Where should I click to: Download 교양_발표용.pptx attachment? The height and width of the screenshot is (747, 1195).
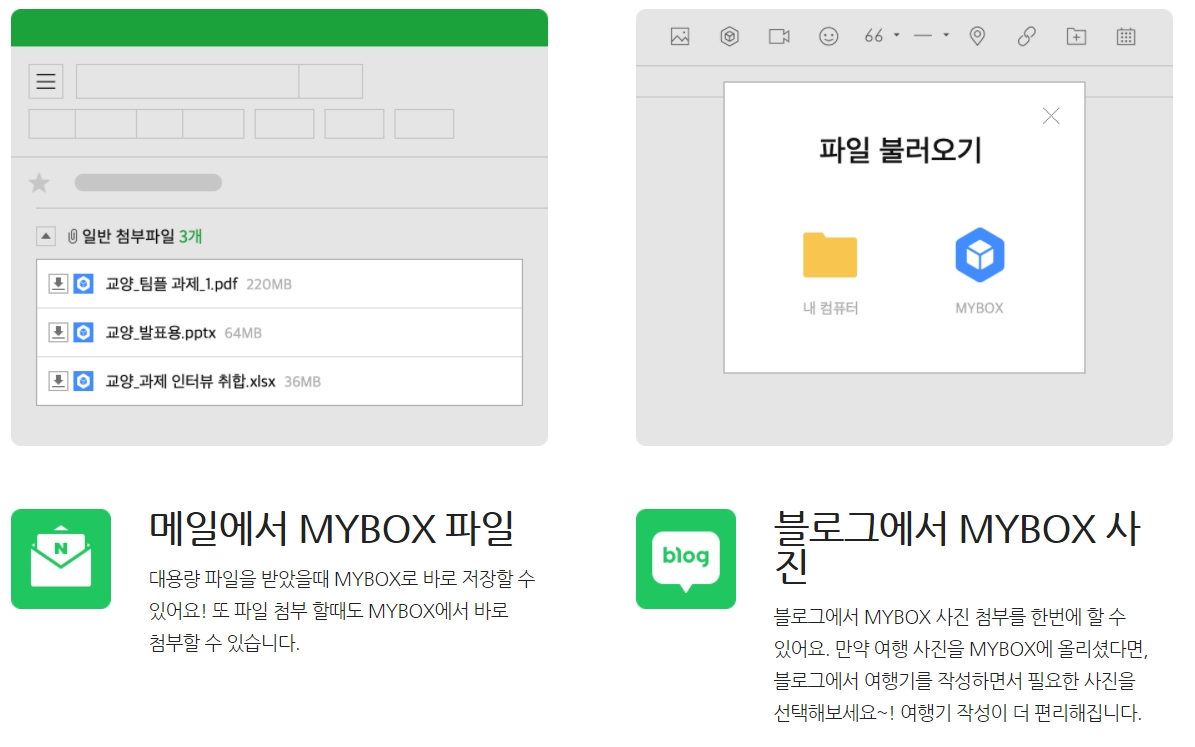[x=58, y=332]
